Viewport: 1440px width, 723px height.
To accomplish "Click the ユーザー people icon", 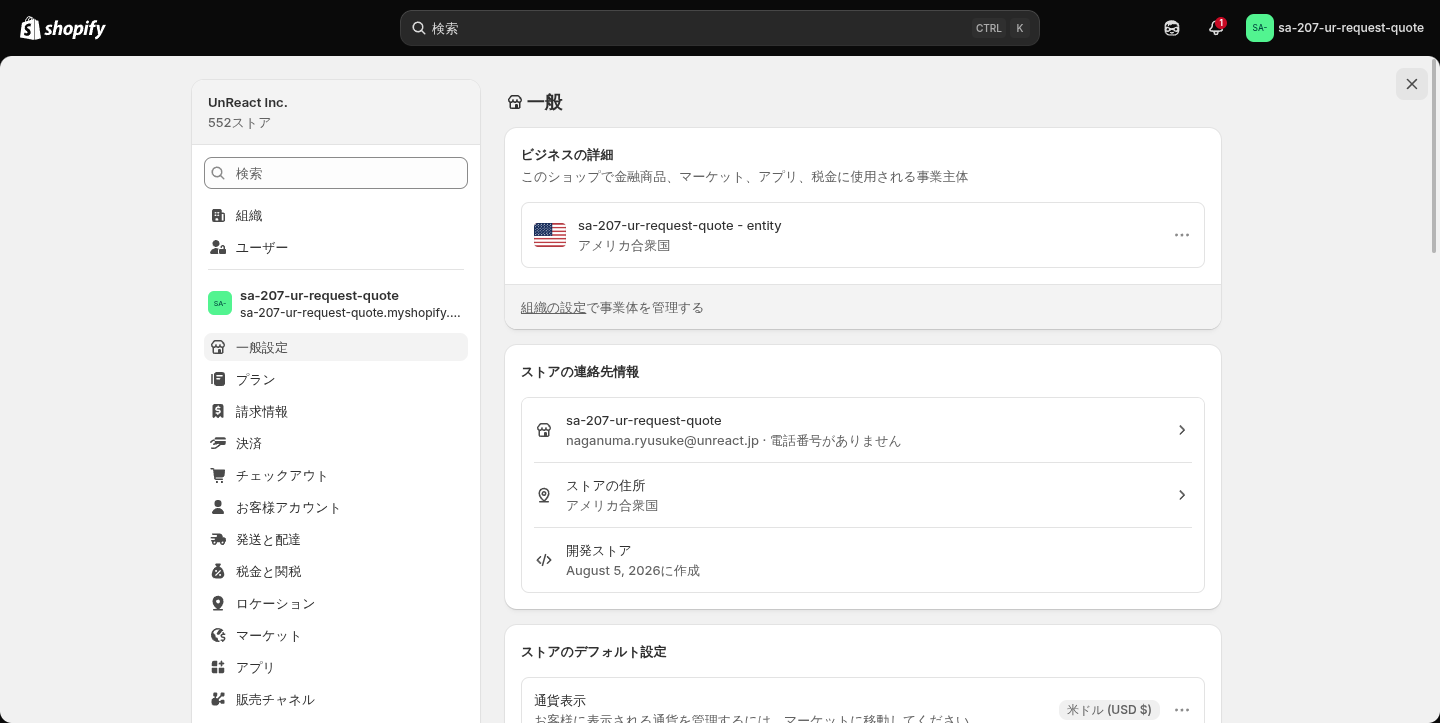I will coord(218,247).
